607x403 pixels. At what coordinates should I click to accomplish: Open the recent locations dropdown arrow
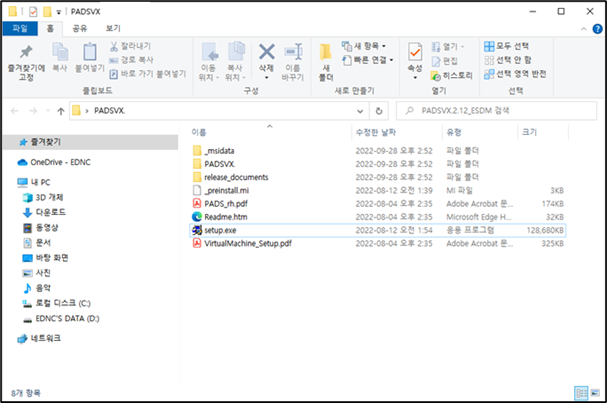click(x=48, y=111)
